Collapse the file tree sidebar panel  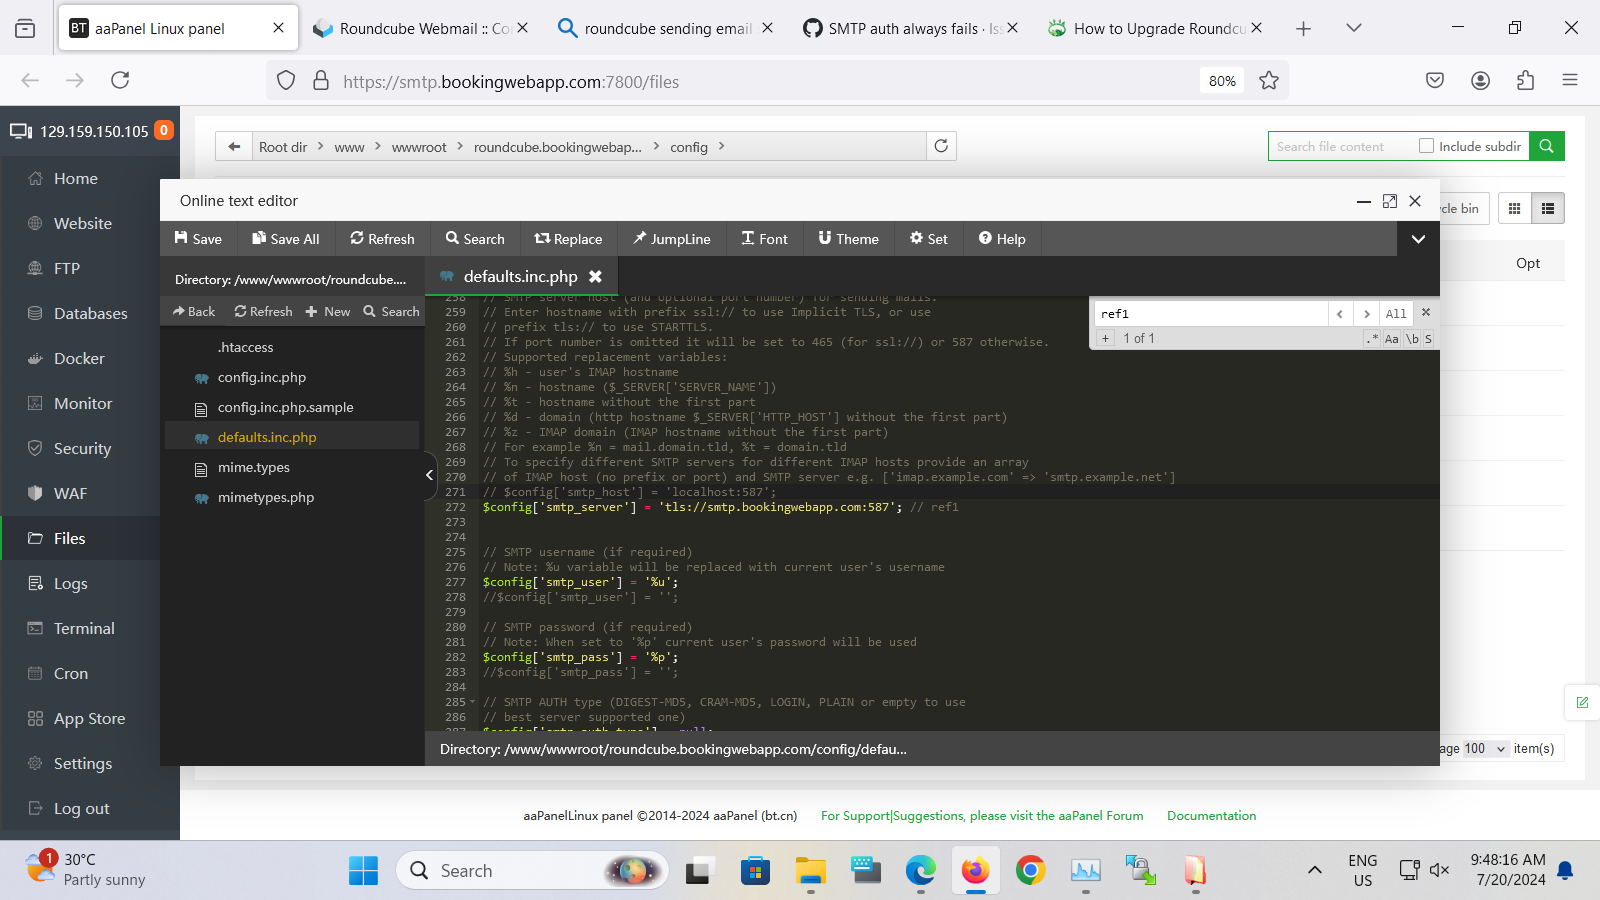click(429, 475)
